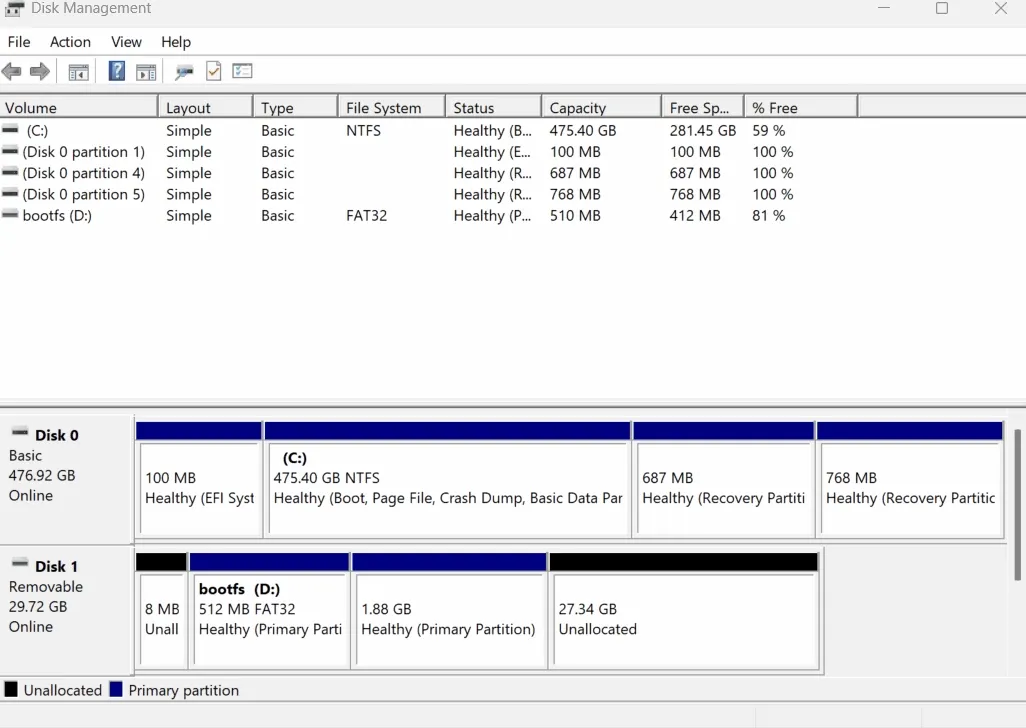Click the Healthy (B... status cell
1026x728 pixels.
[493, 130]
